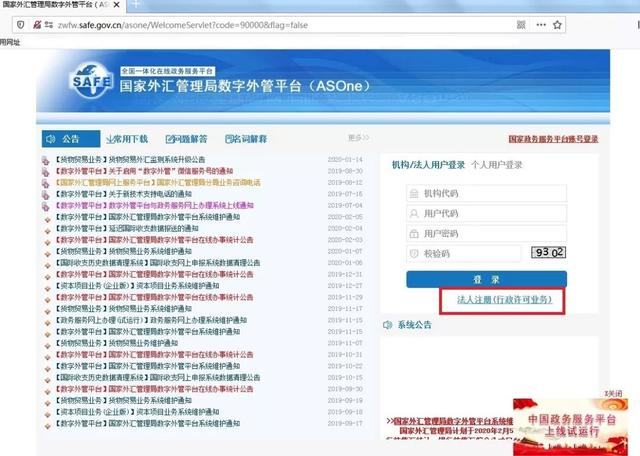Focus the 机构代码 input field
This screenshot has height=456, width=640.
(x=487, y=193)
